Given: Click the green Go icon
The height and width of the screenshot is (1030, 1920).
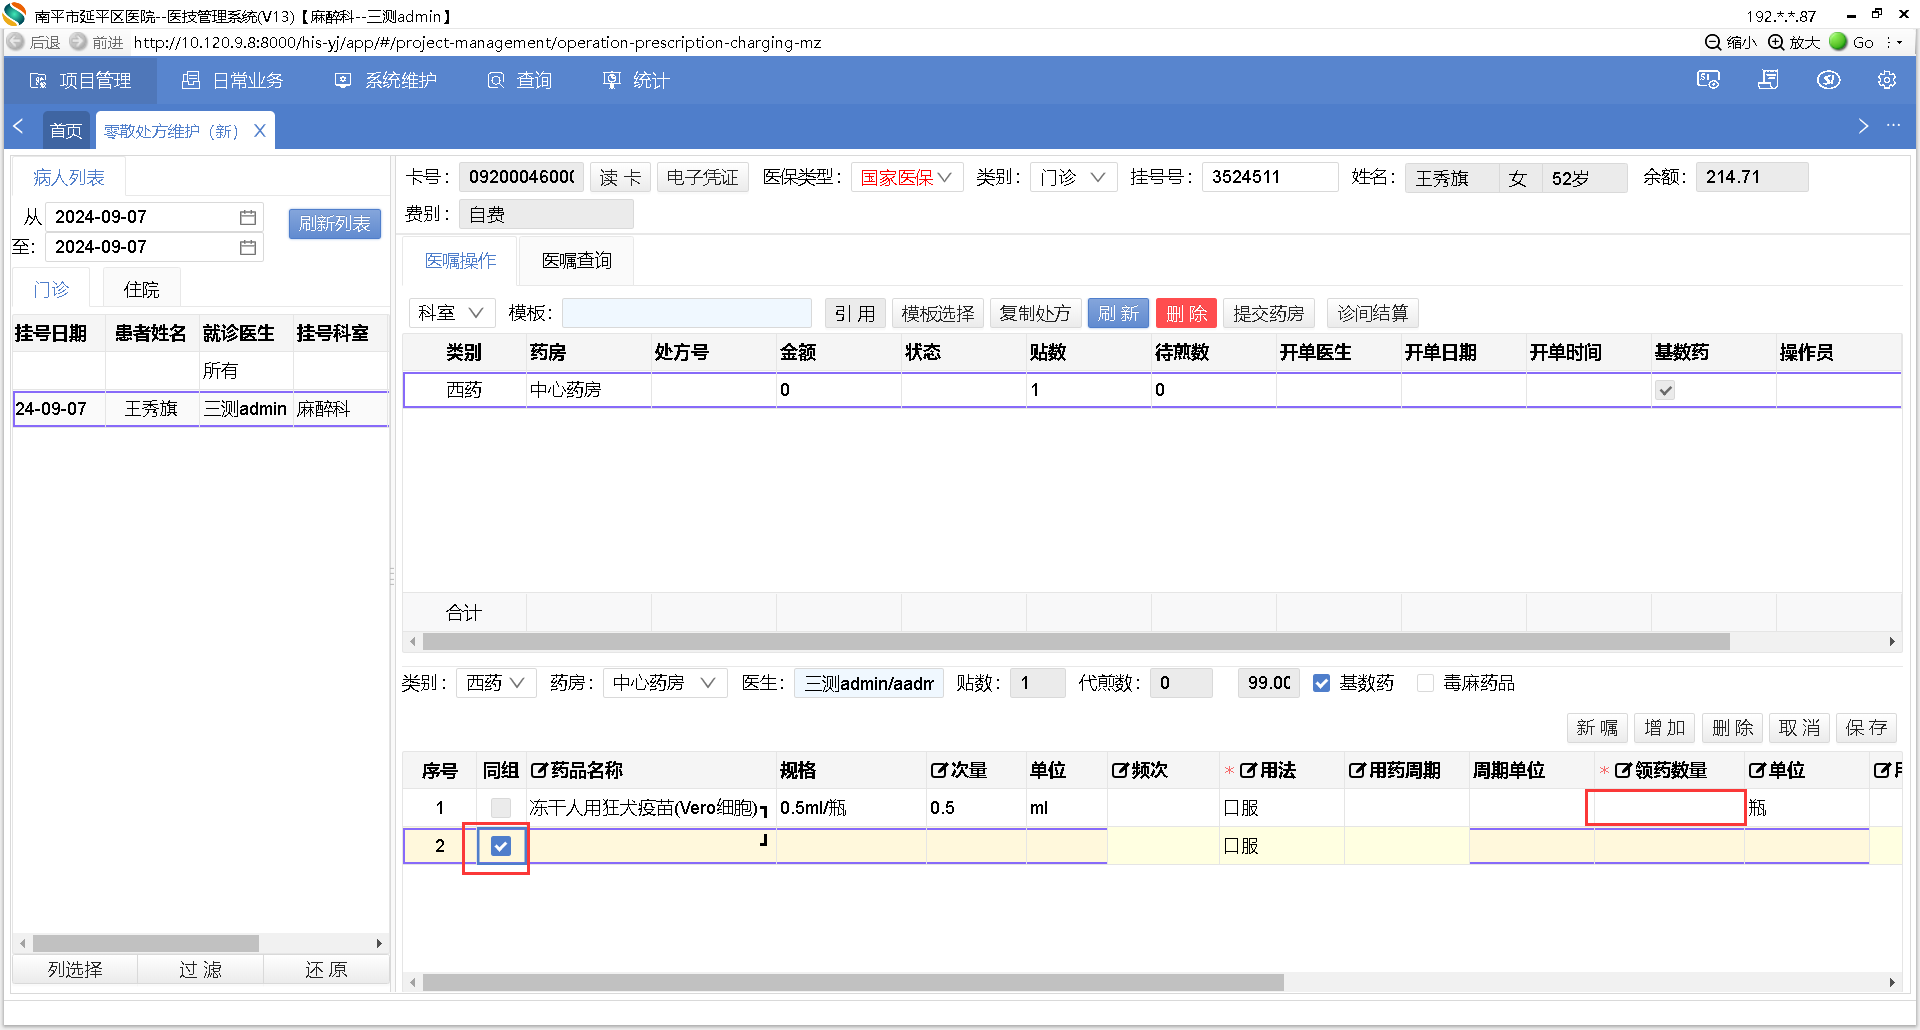Looking at the screenshot, I should pyautogui.click(x=1838, y=42).
